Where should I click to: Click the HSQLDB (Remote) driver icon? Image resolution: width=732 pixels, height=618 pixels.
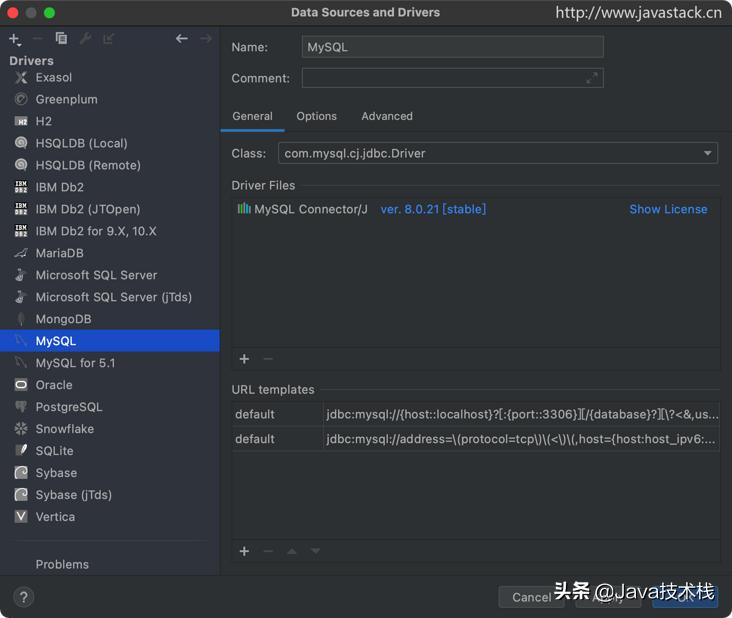point(21,165)
